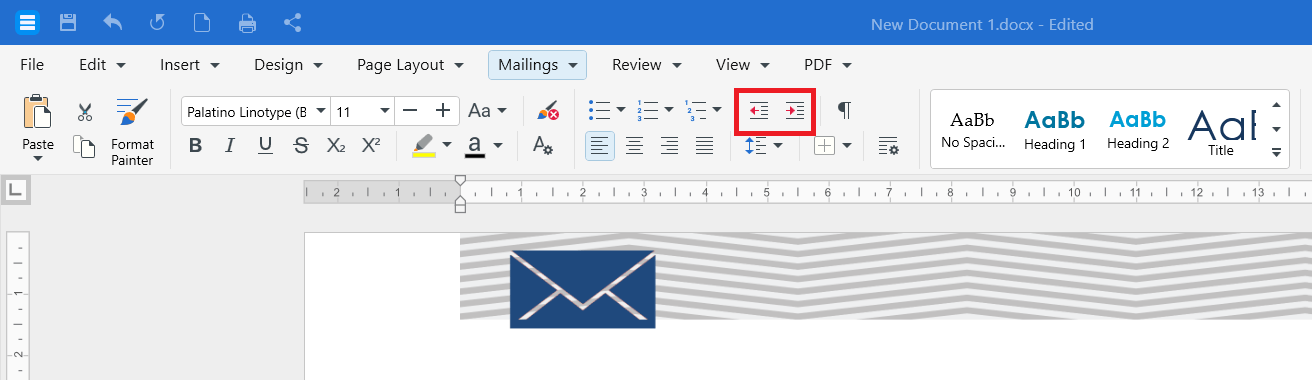This screenshot has width=1312, height=380.
Task: Print the document
Action: click(x=247, y=22)
